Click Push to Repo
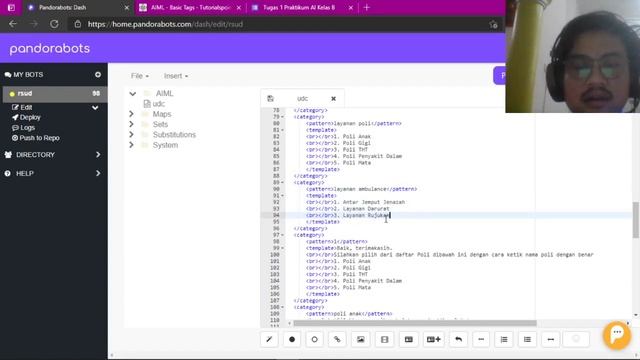The image size is (640, 360). pyautogui.click(x=36, y=138)
